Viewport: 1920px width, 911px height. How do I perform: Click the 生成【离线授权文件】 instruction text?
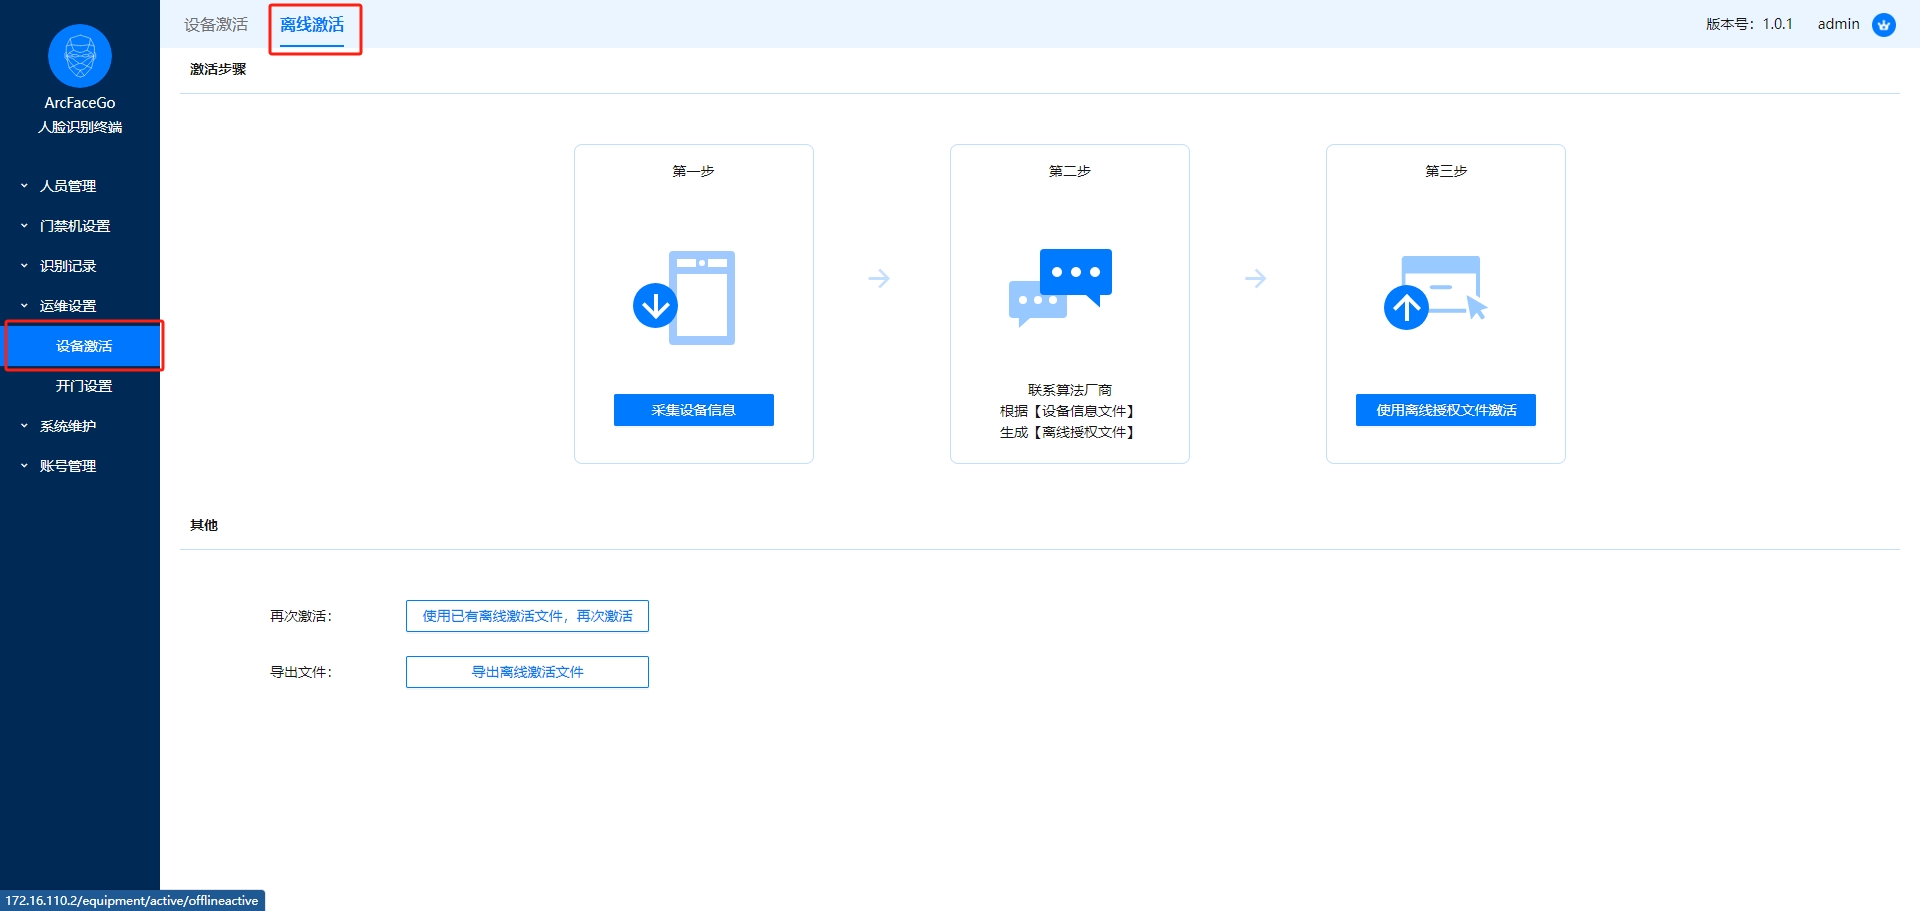[1070, 432]
